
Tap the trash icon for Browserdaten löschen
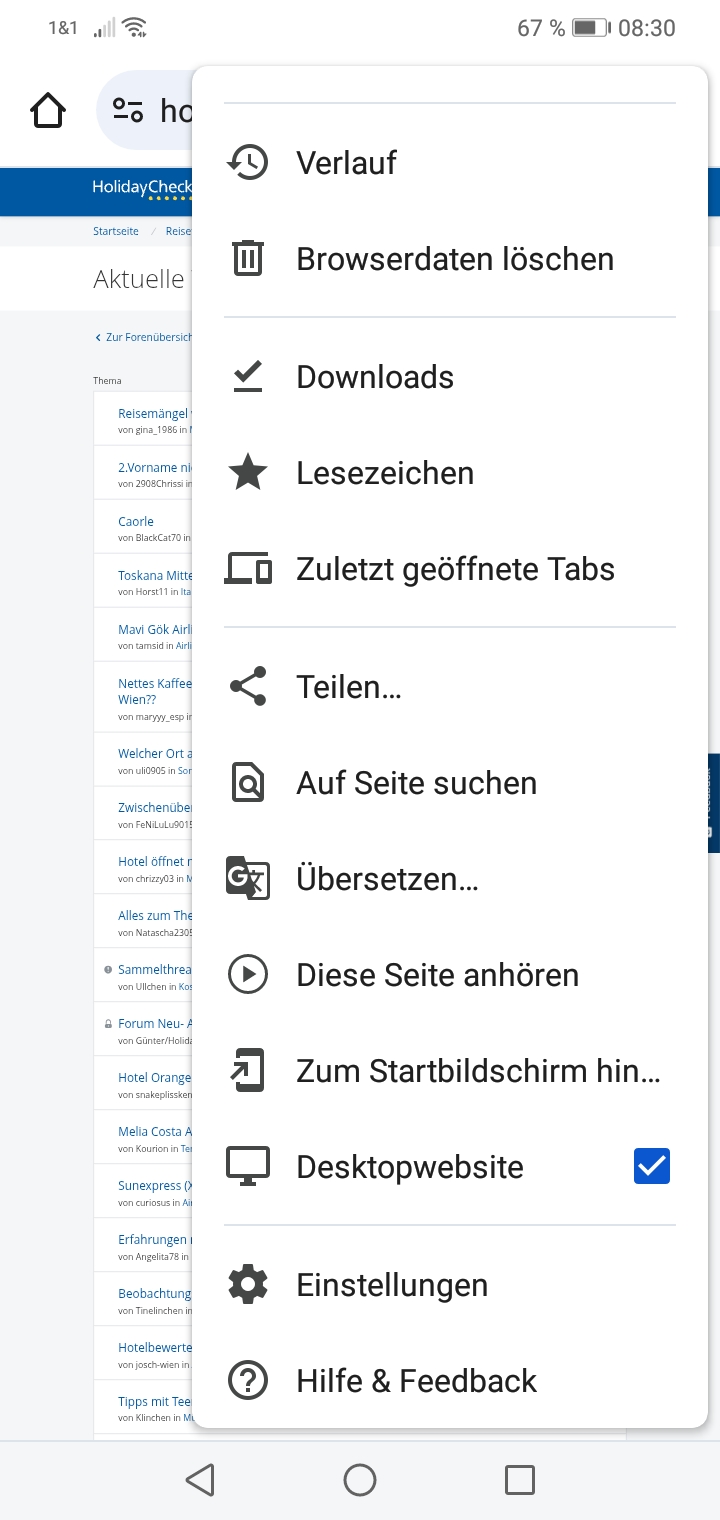tap(248, 258)
